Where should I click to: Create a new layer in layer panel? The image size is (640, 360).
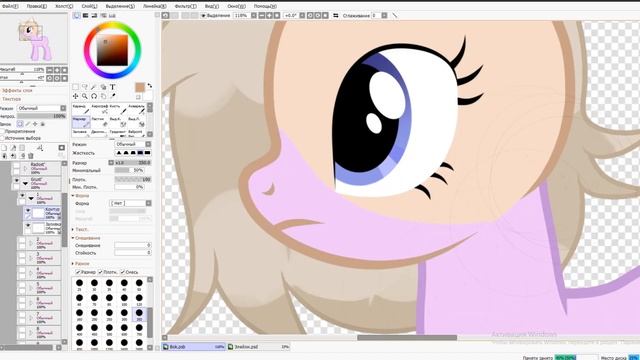(x=4, y=148)
